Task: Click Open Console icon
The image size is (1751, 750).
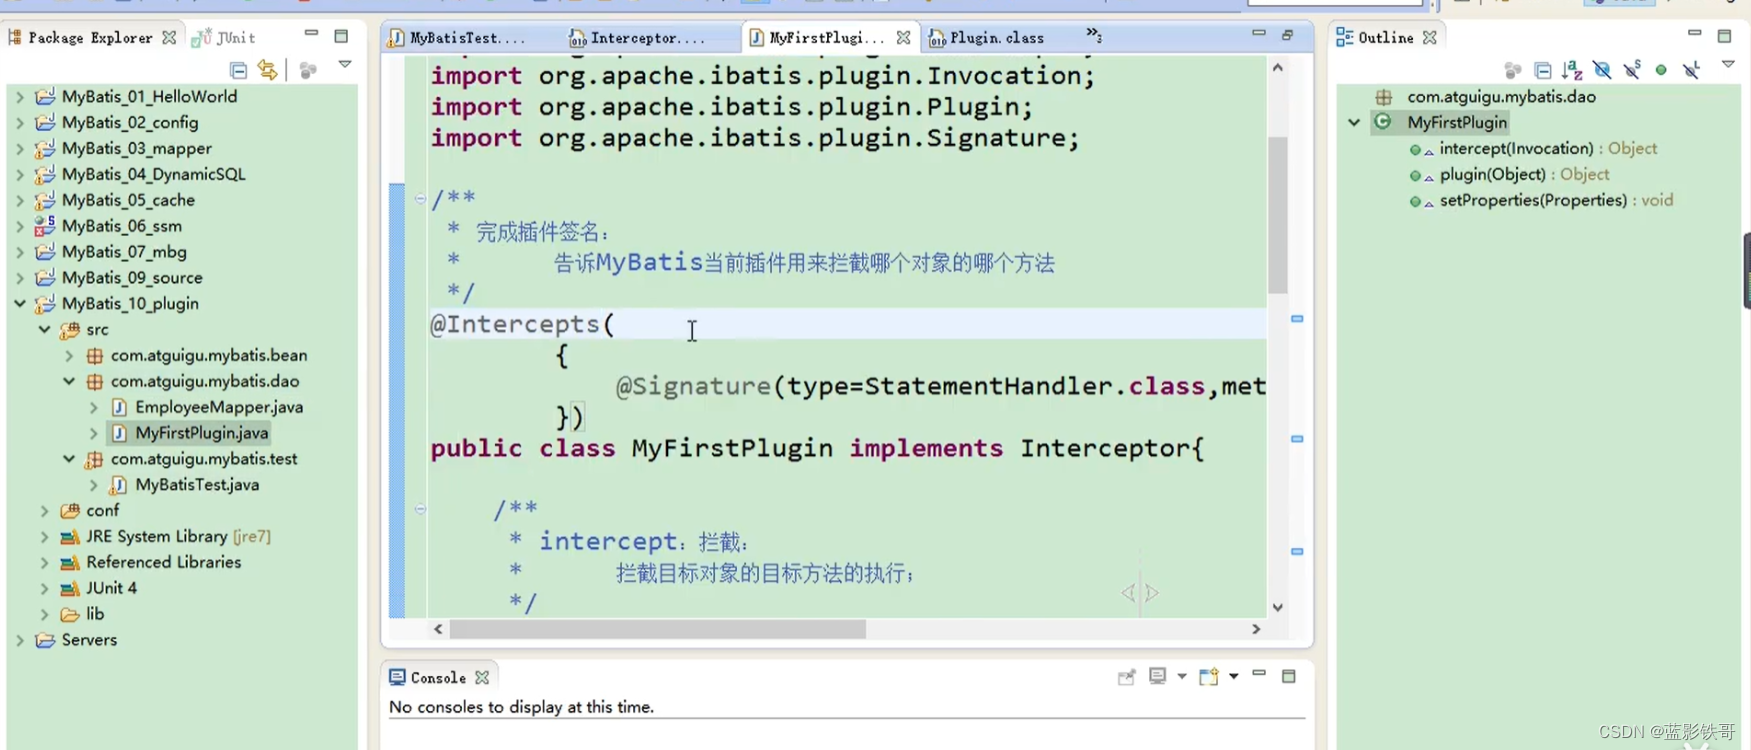Action: [1208, 676]
